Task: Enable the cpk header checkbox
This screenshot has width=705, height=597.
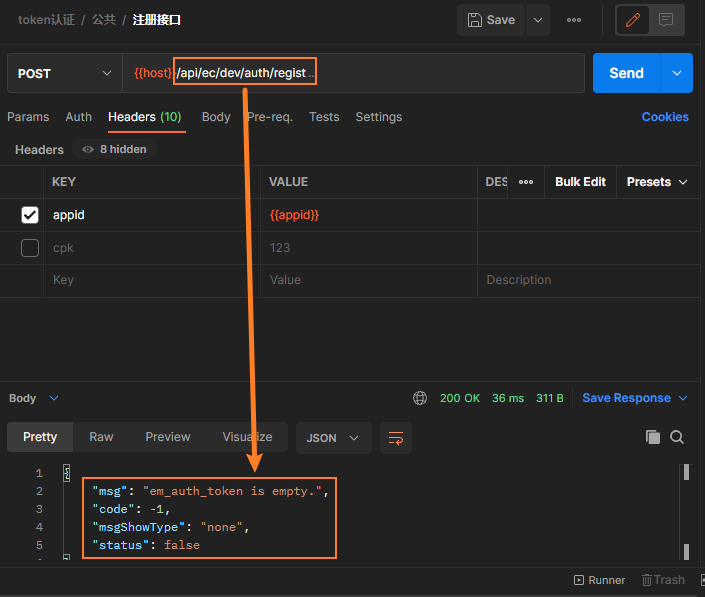Action: pyautogui.click(x=30, y=248)
